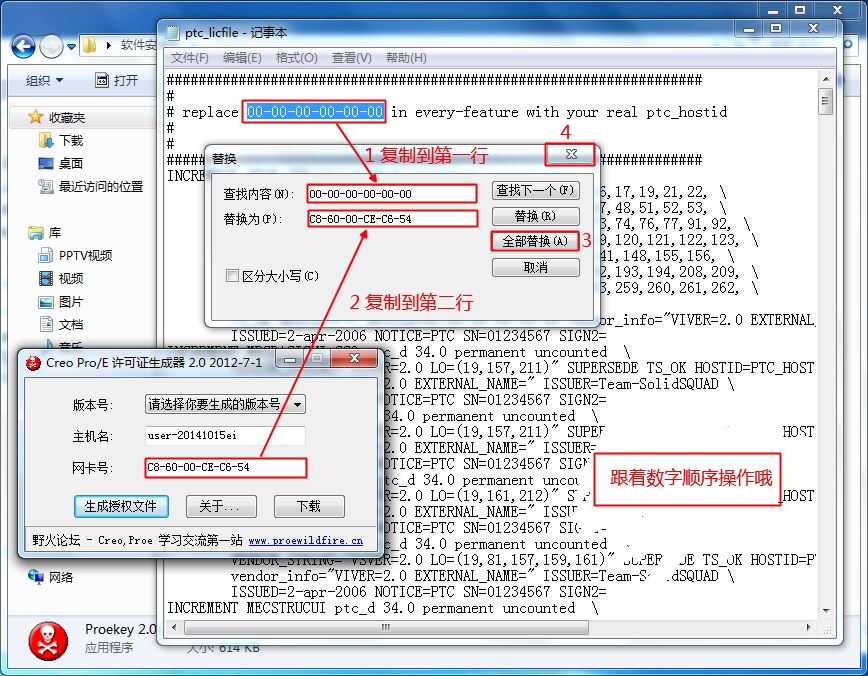
Task: Open the 视频 library
Action: 61,278
